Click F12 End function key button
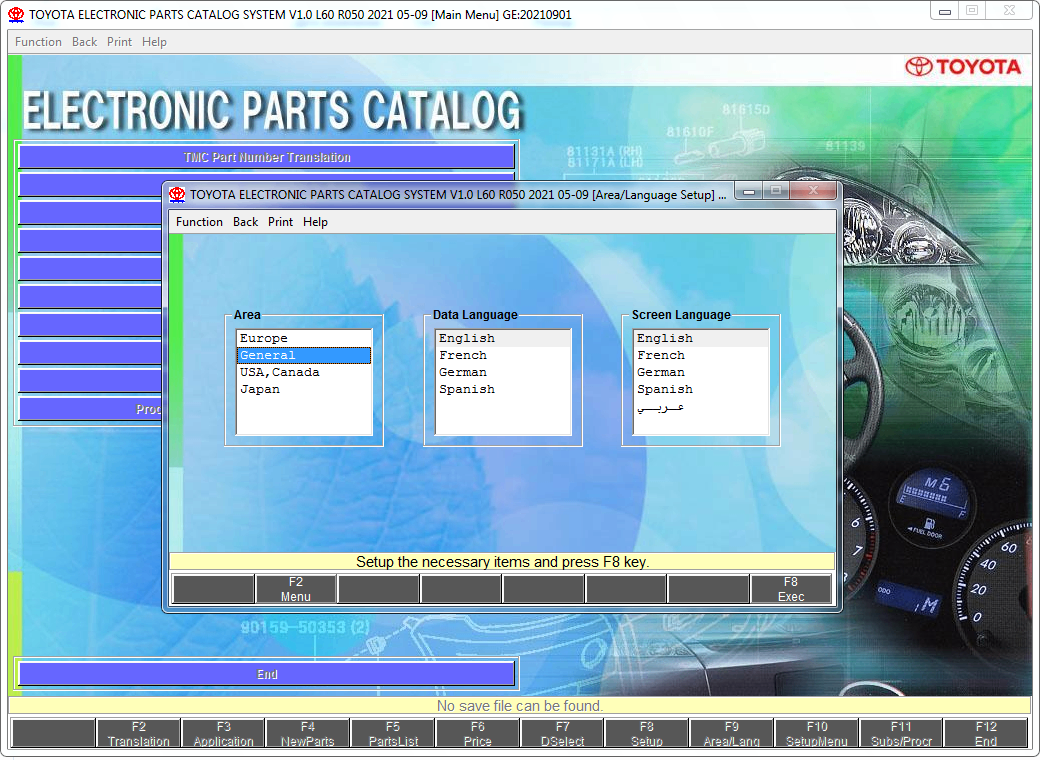Image resolution: width=1040 pixels, height=760 pixels. pos(986,733)
